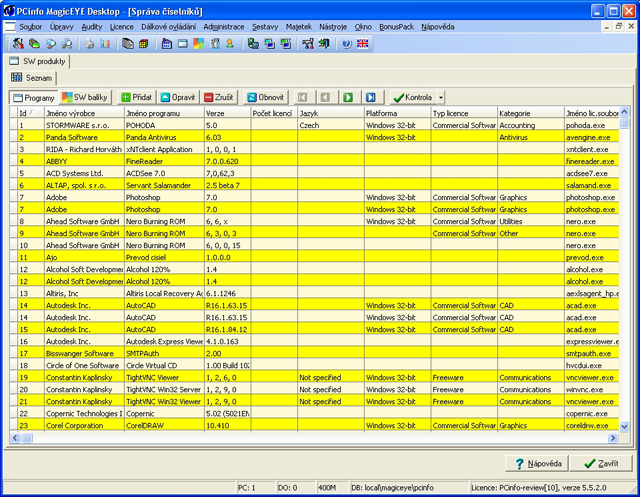Open the Úpravy menu
This screenshot has width=640, height=497.
coord(62,27)
